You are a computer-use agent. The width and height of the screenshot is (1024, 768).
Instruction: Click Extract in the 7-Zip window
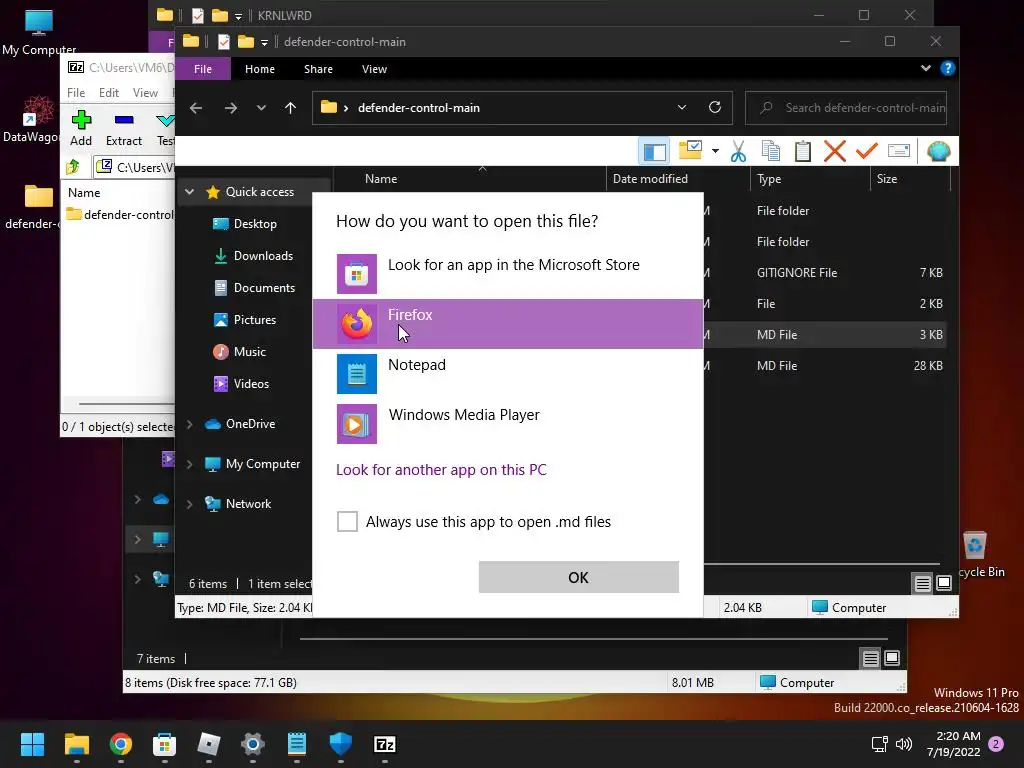pos(124,129)
